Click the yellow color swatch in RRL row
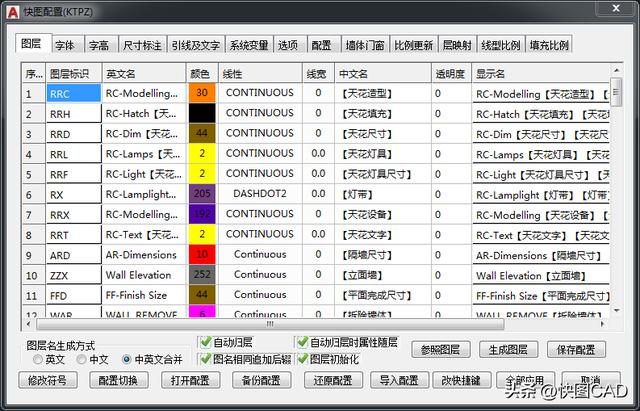Viewport: 640px width, 411px height. tap(202, 154)
